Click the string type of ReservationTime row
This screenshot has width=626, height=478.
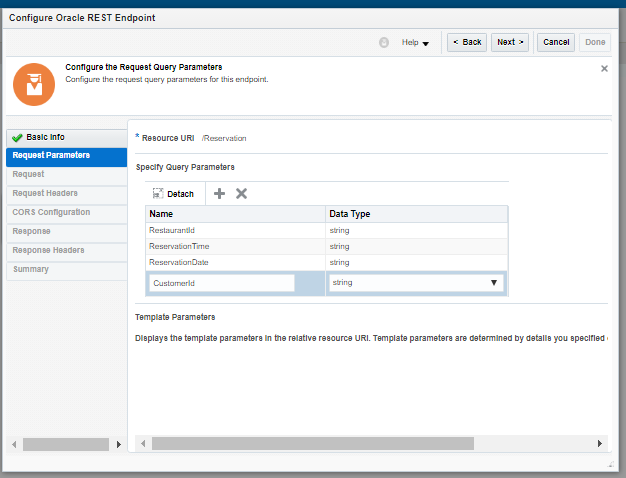tap(339, 246)
